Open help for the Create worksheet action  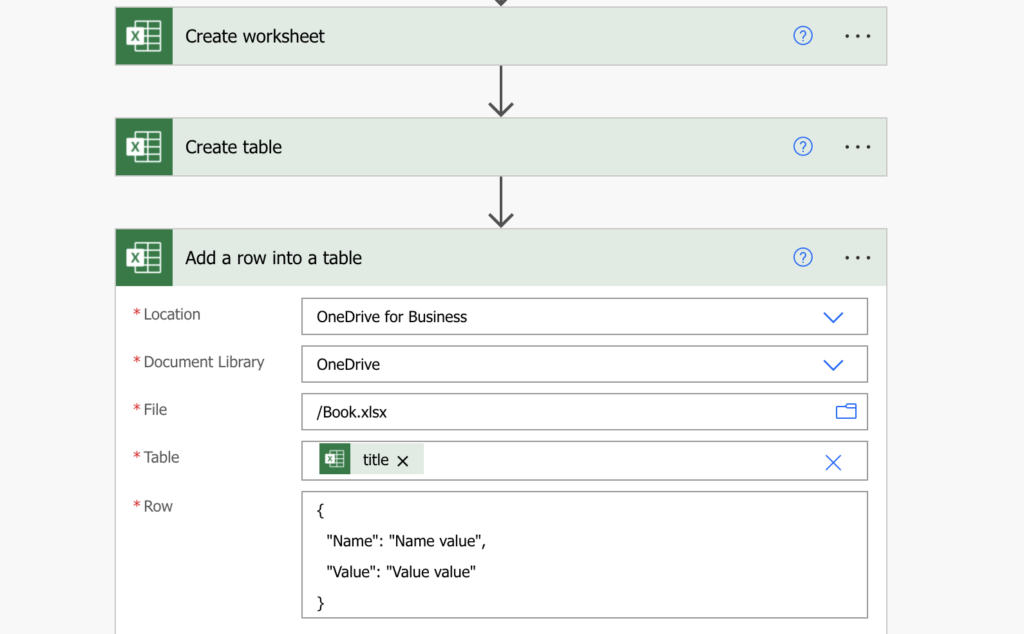[803, 36]
